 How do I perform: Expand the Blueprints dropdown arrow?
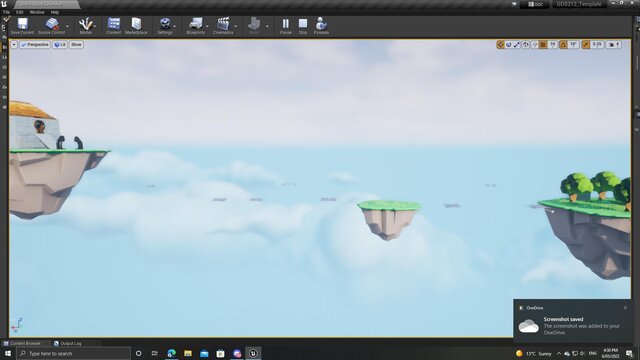tap(207, 26)
